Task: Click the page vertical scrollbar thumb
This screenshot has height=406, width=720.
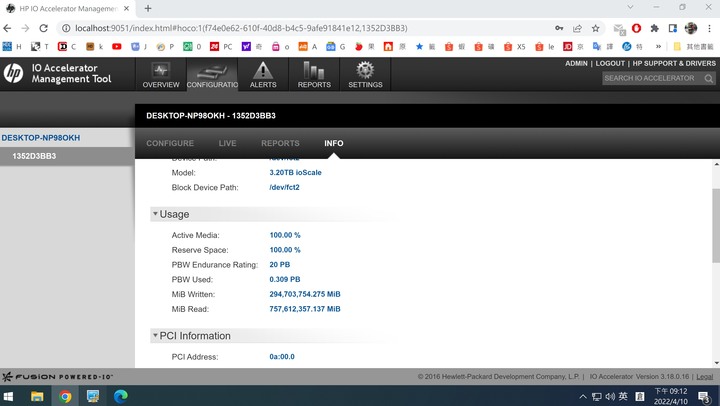Action: [716, 225]
